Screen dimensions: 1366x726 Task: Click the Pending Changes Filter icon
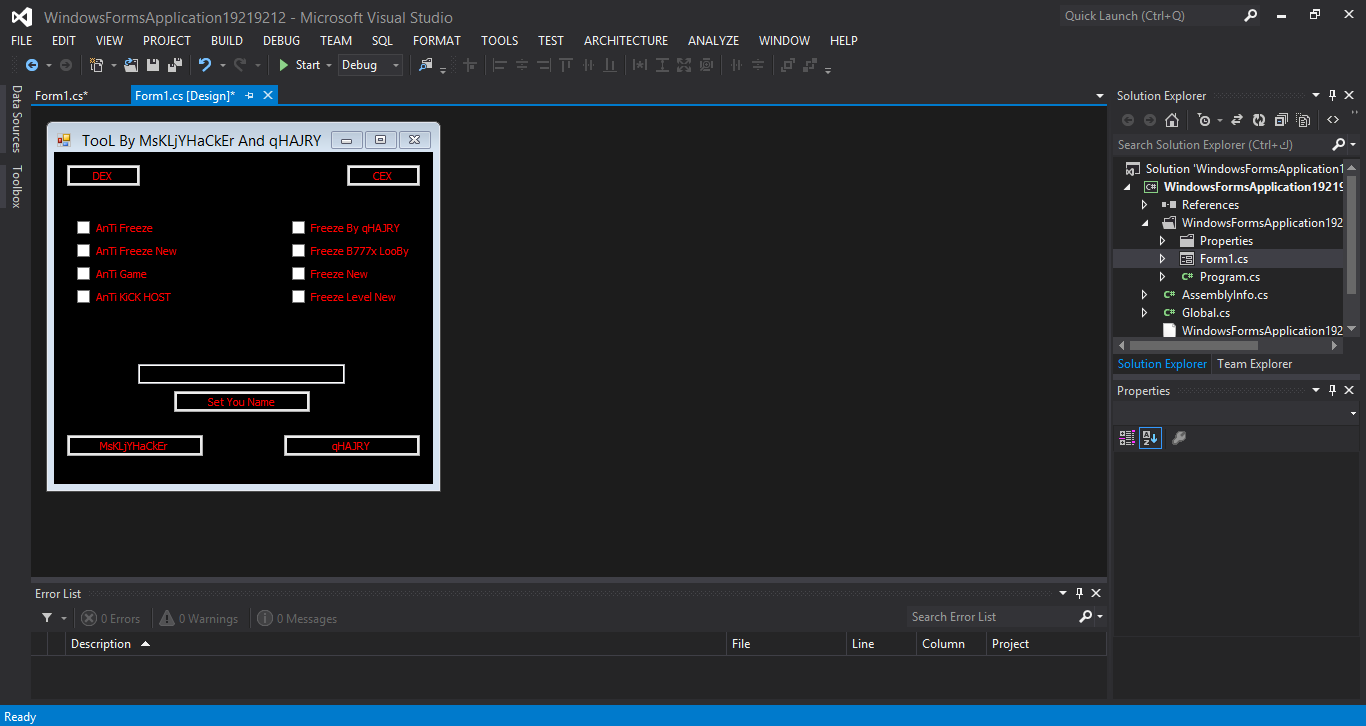click(1204, 120)
